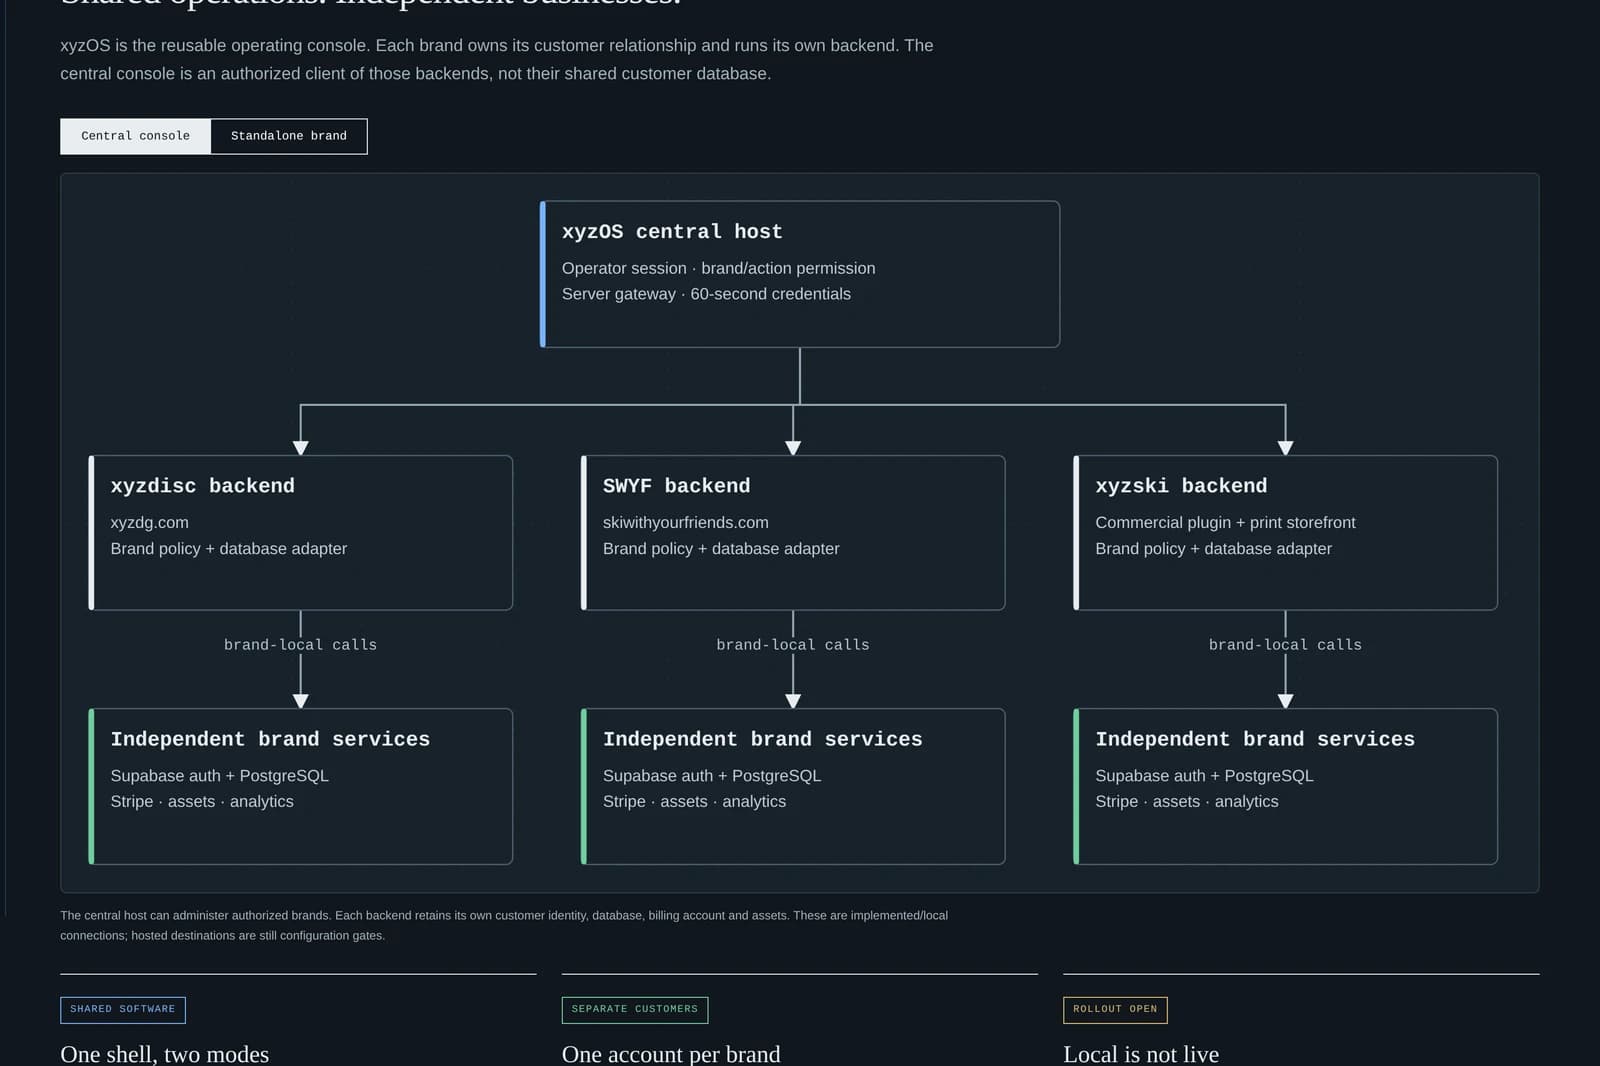This screenshot has height=1066, width=1600.
Task: Select "Operator session · brand/action permission" line
Action: click(x=718, y=268)
